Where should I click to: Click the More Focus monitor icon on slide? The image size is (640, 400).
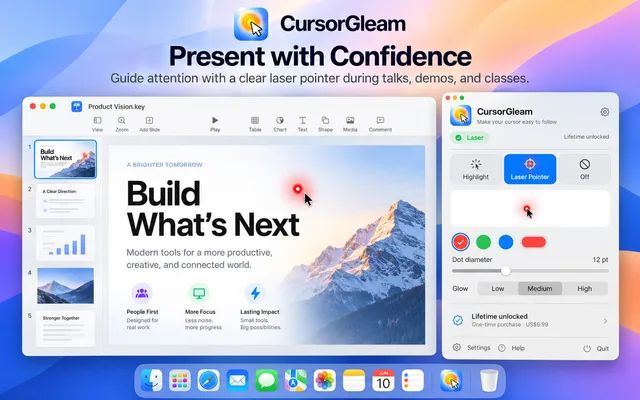[199, 293]
